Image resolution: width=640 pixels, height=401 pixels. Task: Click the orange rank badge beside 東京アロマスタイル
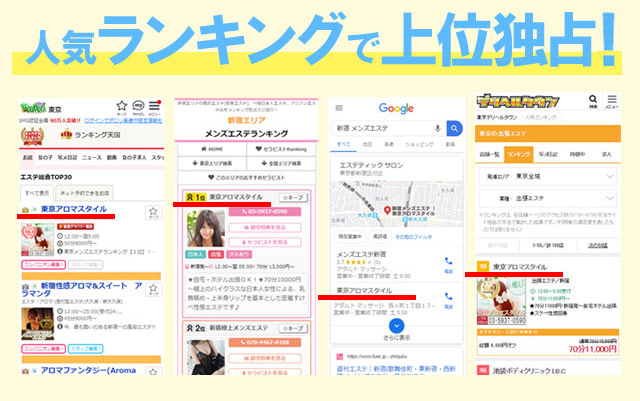pos(483,266)
